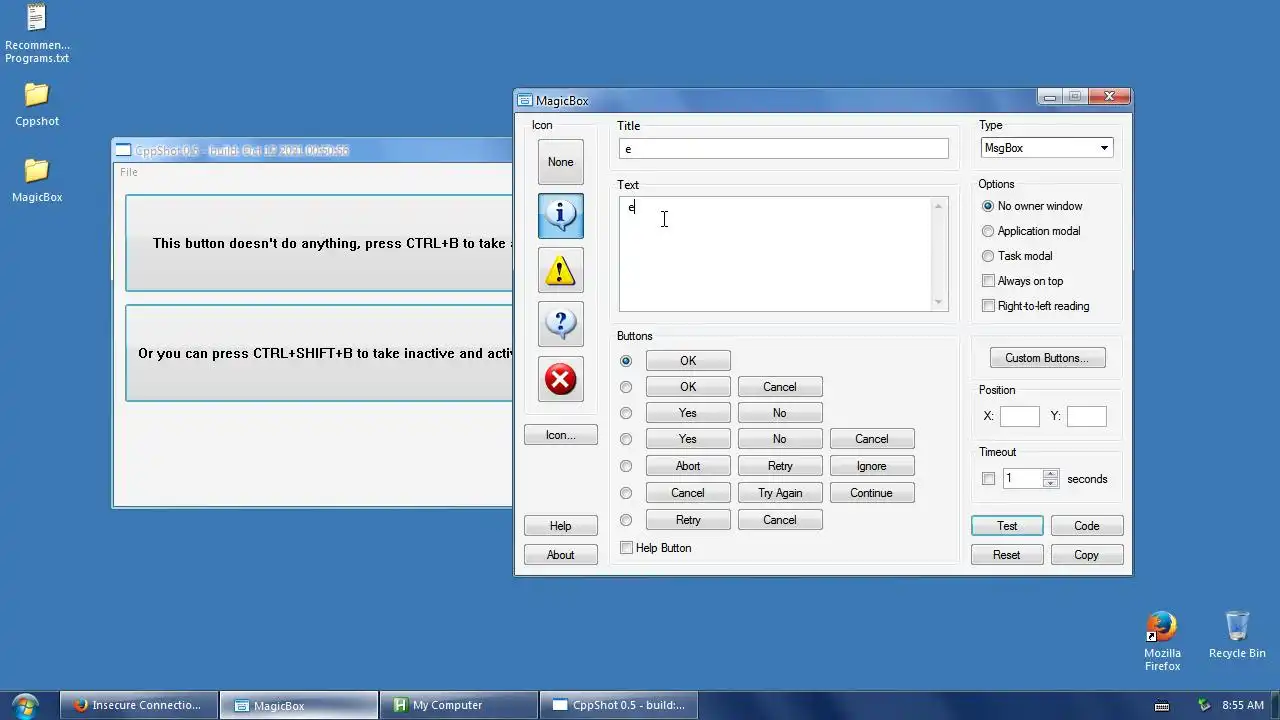Click the About button
This screenshot has width=1280, height=720.
[x=560, y=555]
